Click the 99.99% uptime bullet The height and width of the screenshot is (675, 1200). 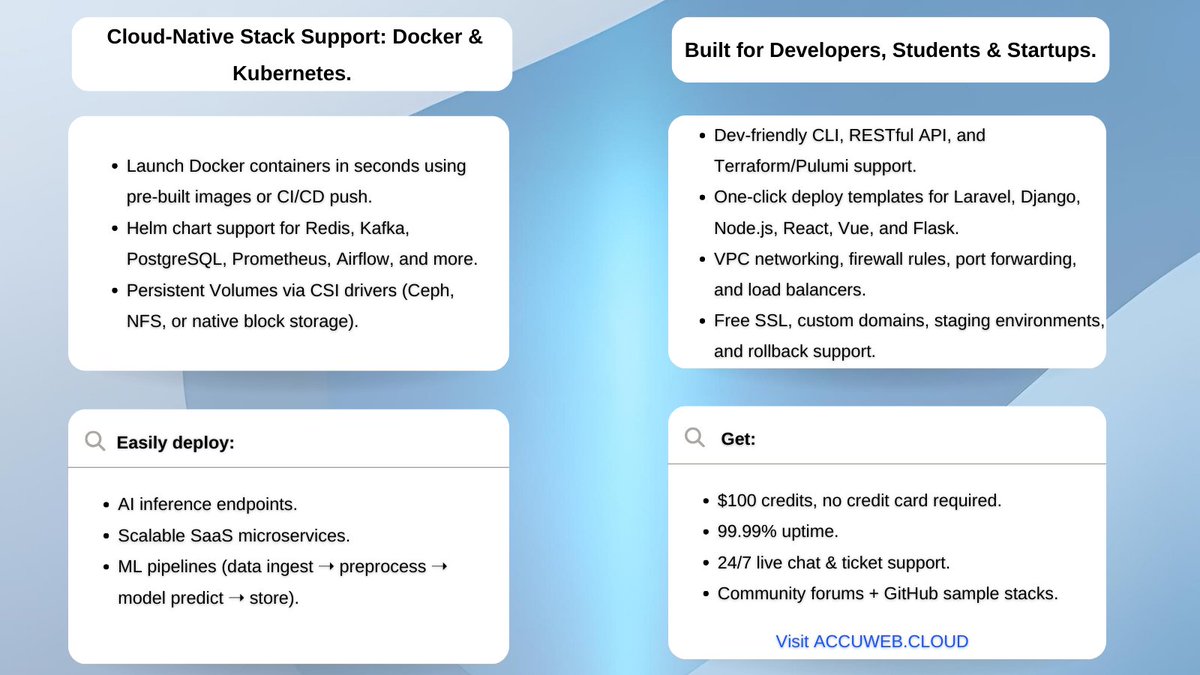(x=769, y=531)
